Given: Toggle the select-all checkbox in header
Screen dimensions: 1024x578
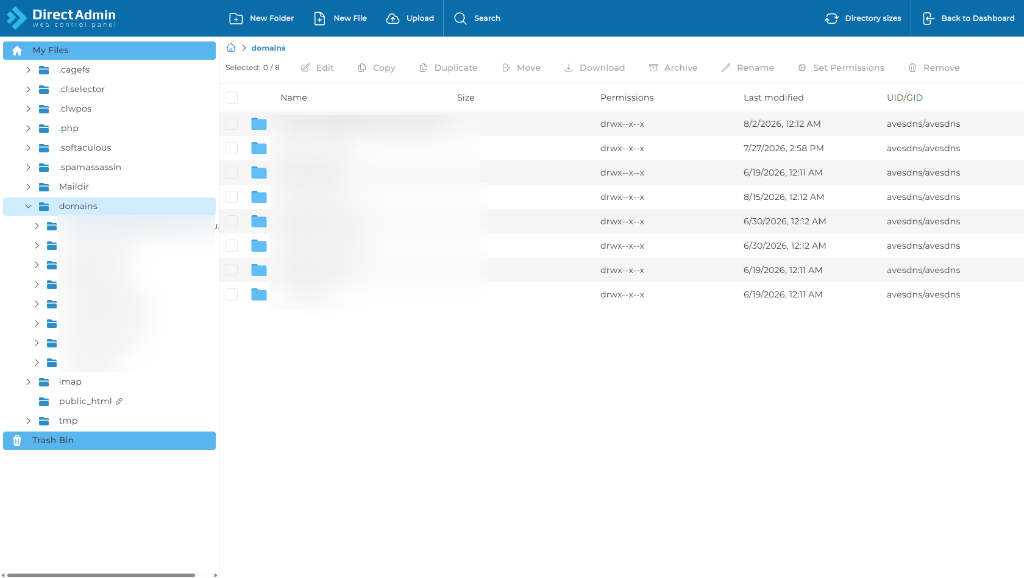Looking at the screenshot, I should coord(231,98).
